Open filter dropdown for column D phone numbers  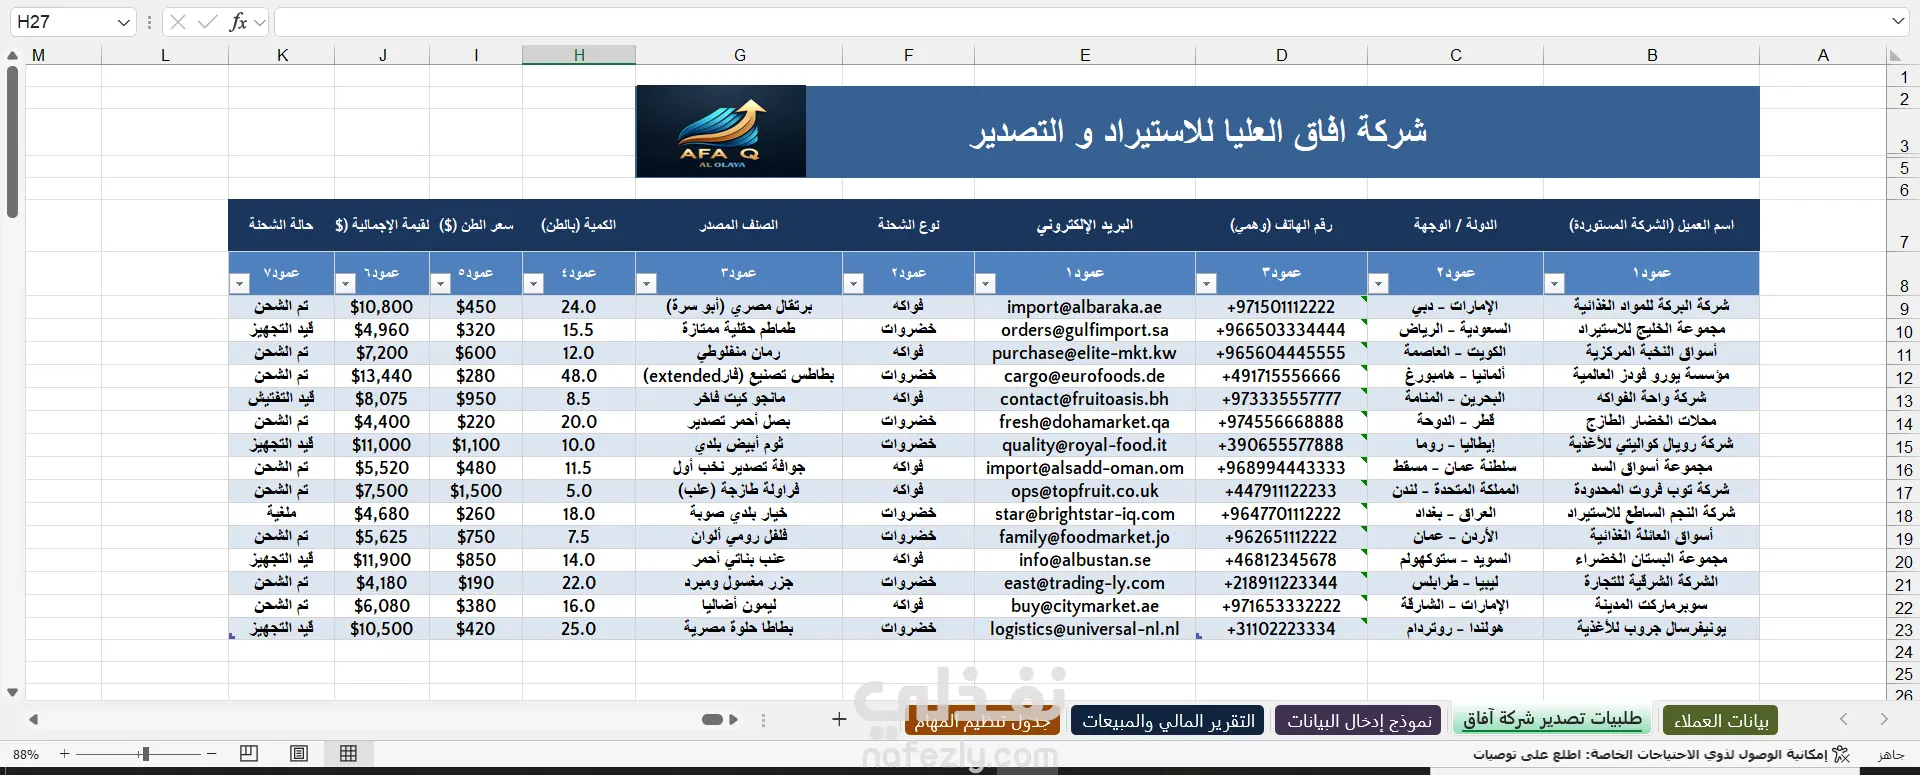pos(1206,284)
